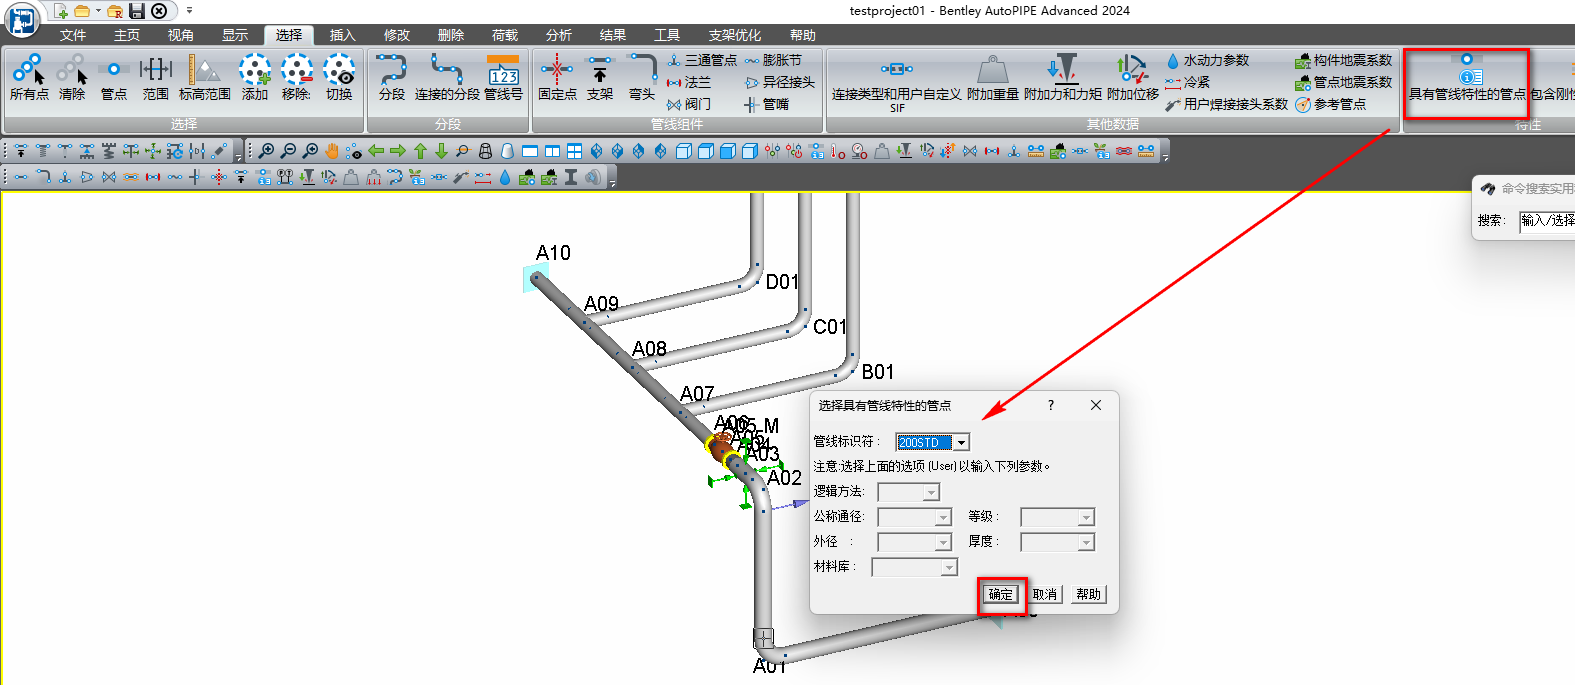Expand the quick access toolbar customize arrow

[x=189, y=11]
